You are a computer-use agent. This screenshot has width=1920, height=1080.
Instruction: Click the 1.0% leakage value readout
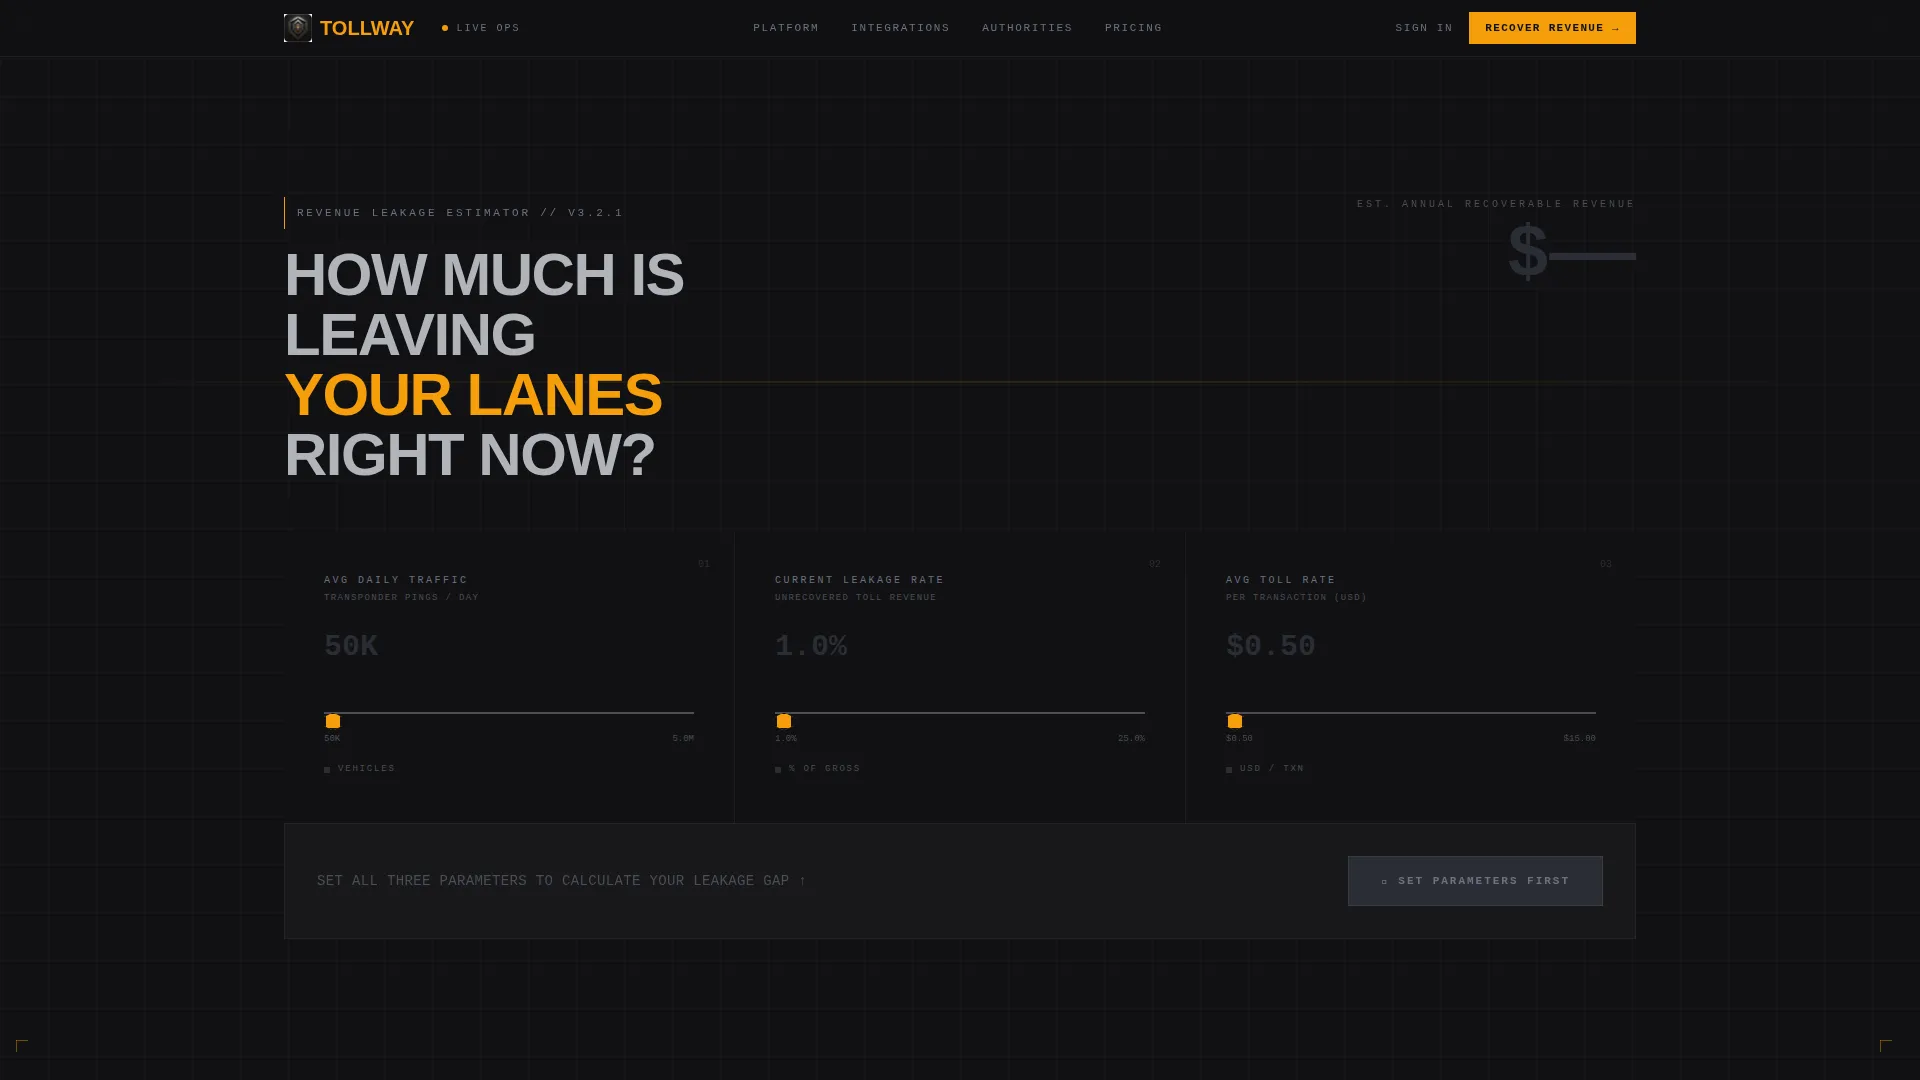(811, 647)
